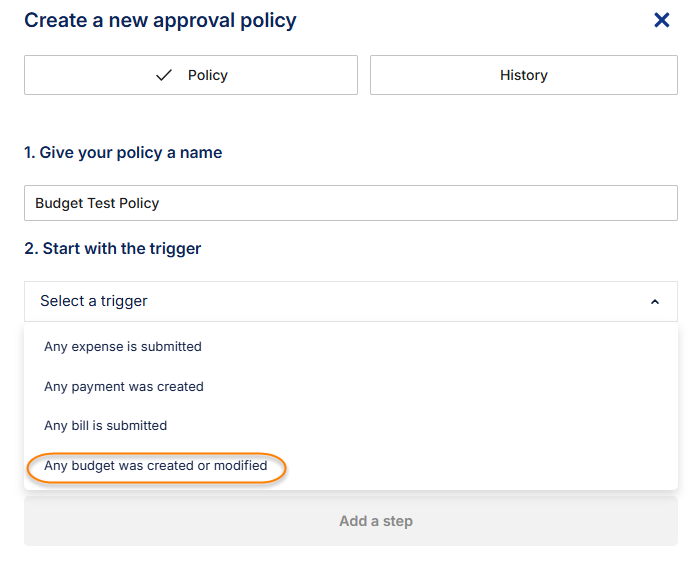The height and width of the screenshot is (586, 694).
Task: Open the 'Select a trigger' dropdown
Action: click(350, 301)
